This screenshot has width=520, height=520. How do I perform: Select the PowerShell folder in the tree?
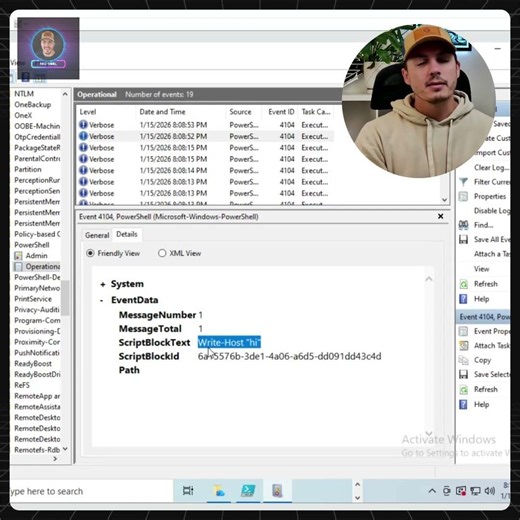click(32, 245)
